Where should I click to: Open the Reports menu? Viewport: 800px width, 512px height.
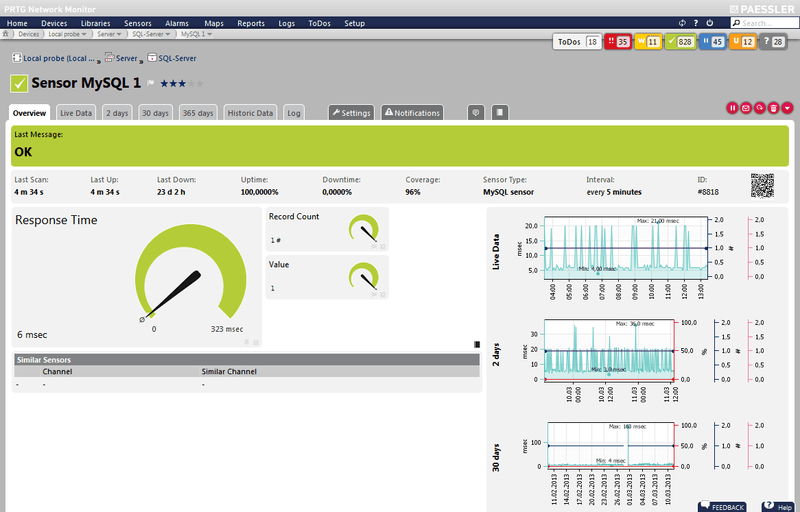[251, 23]
